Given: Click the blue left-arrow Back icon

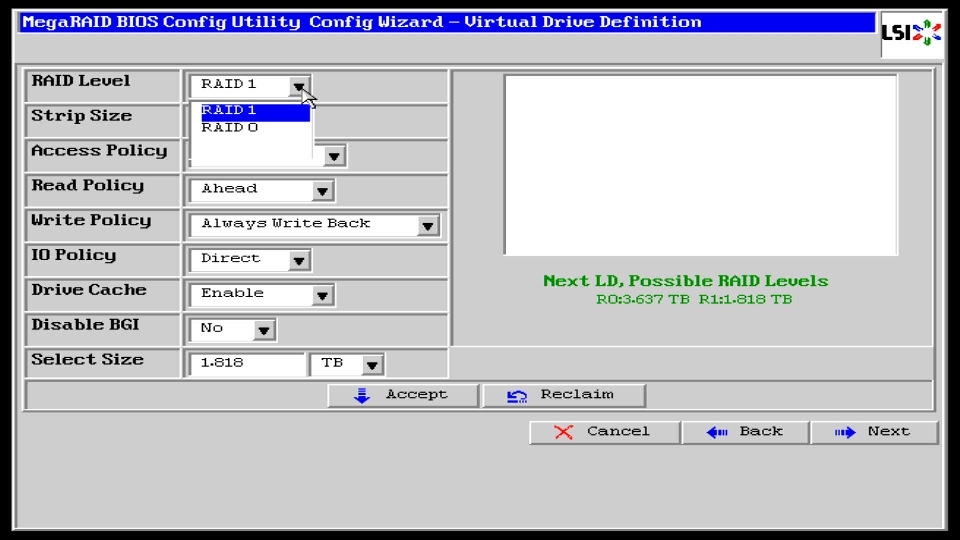Looking at the screenshot, I should click(717, 433).
